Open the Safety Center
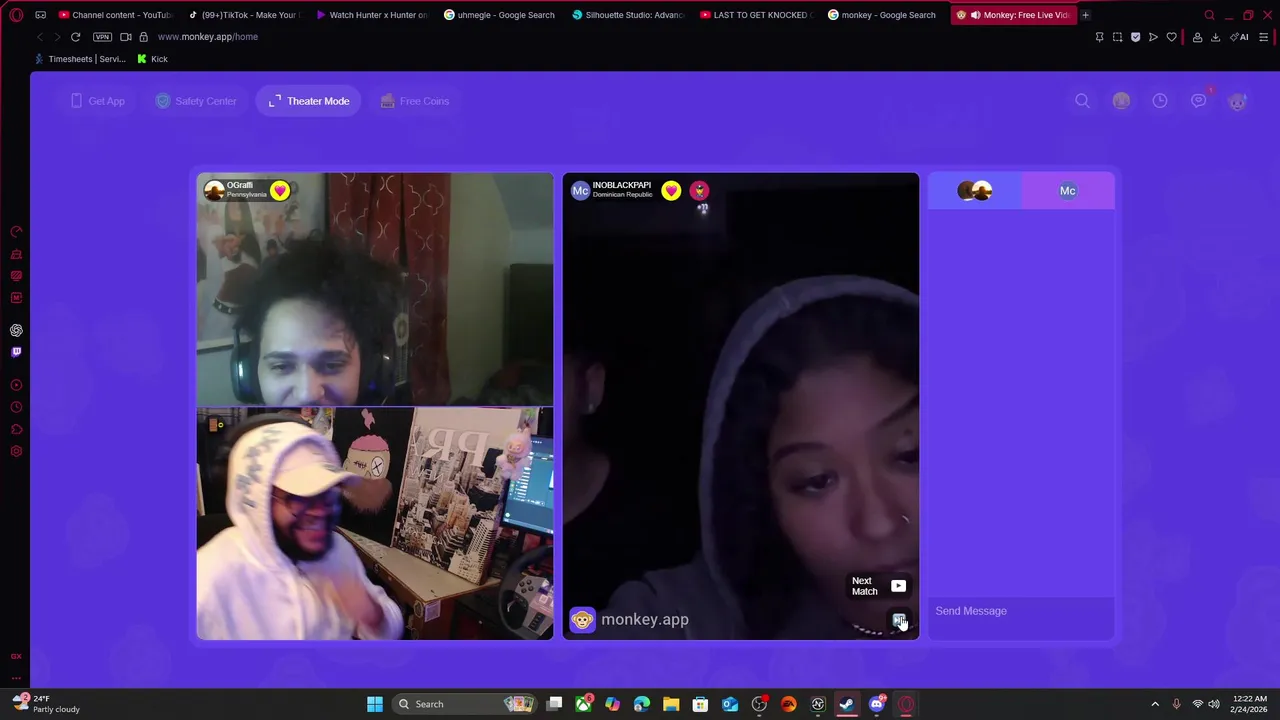1280x720 pixels. 196,101
